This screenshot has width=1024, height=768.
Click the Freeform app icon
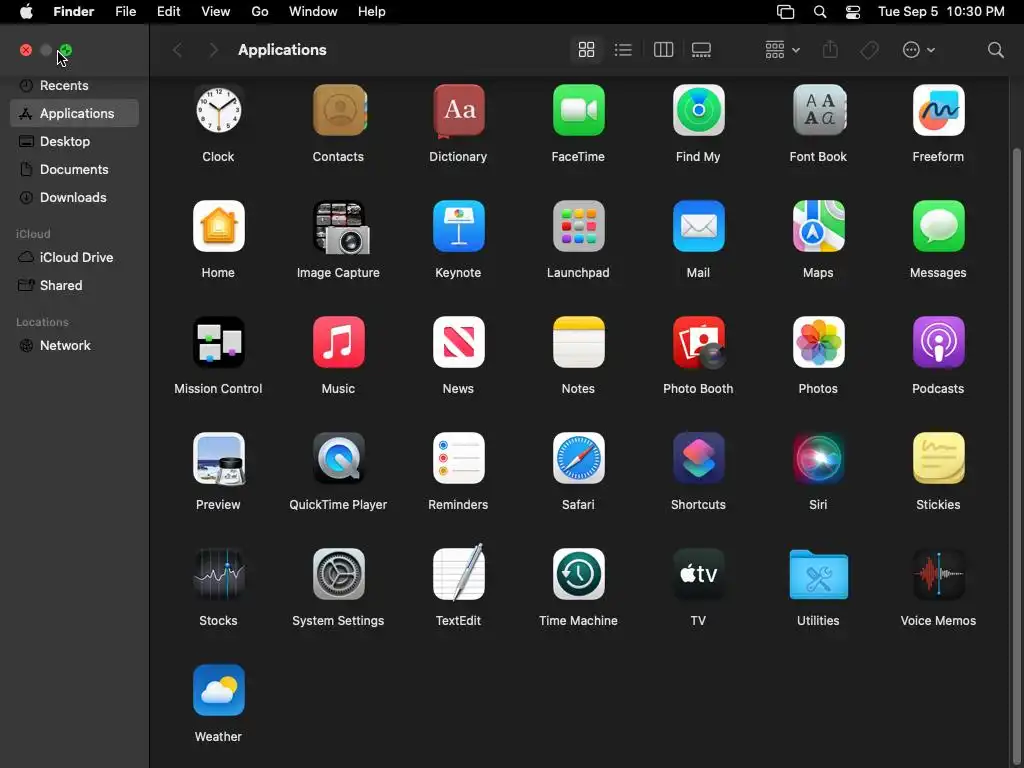(x=938, y=110)
